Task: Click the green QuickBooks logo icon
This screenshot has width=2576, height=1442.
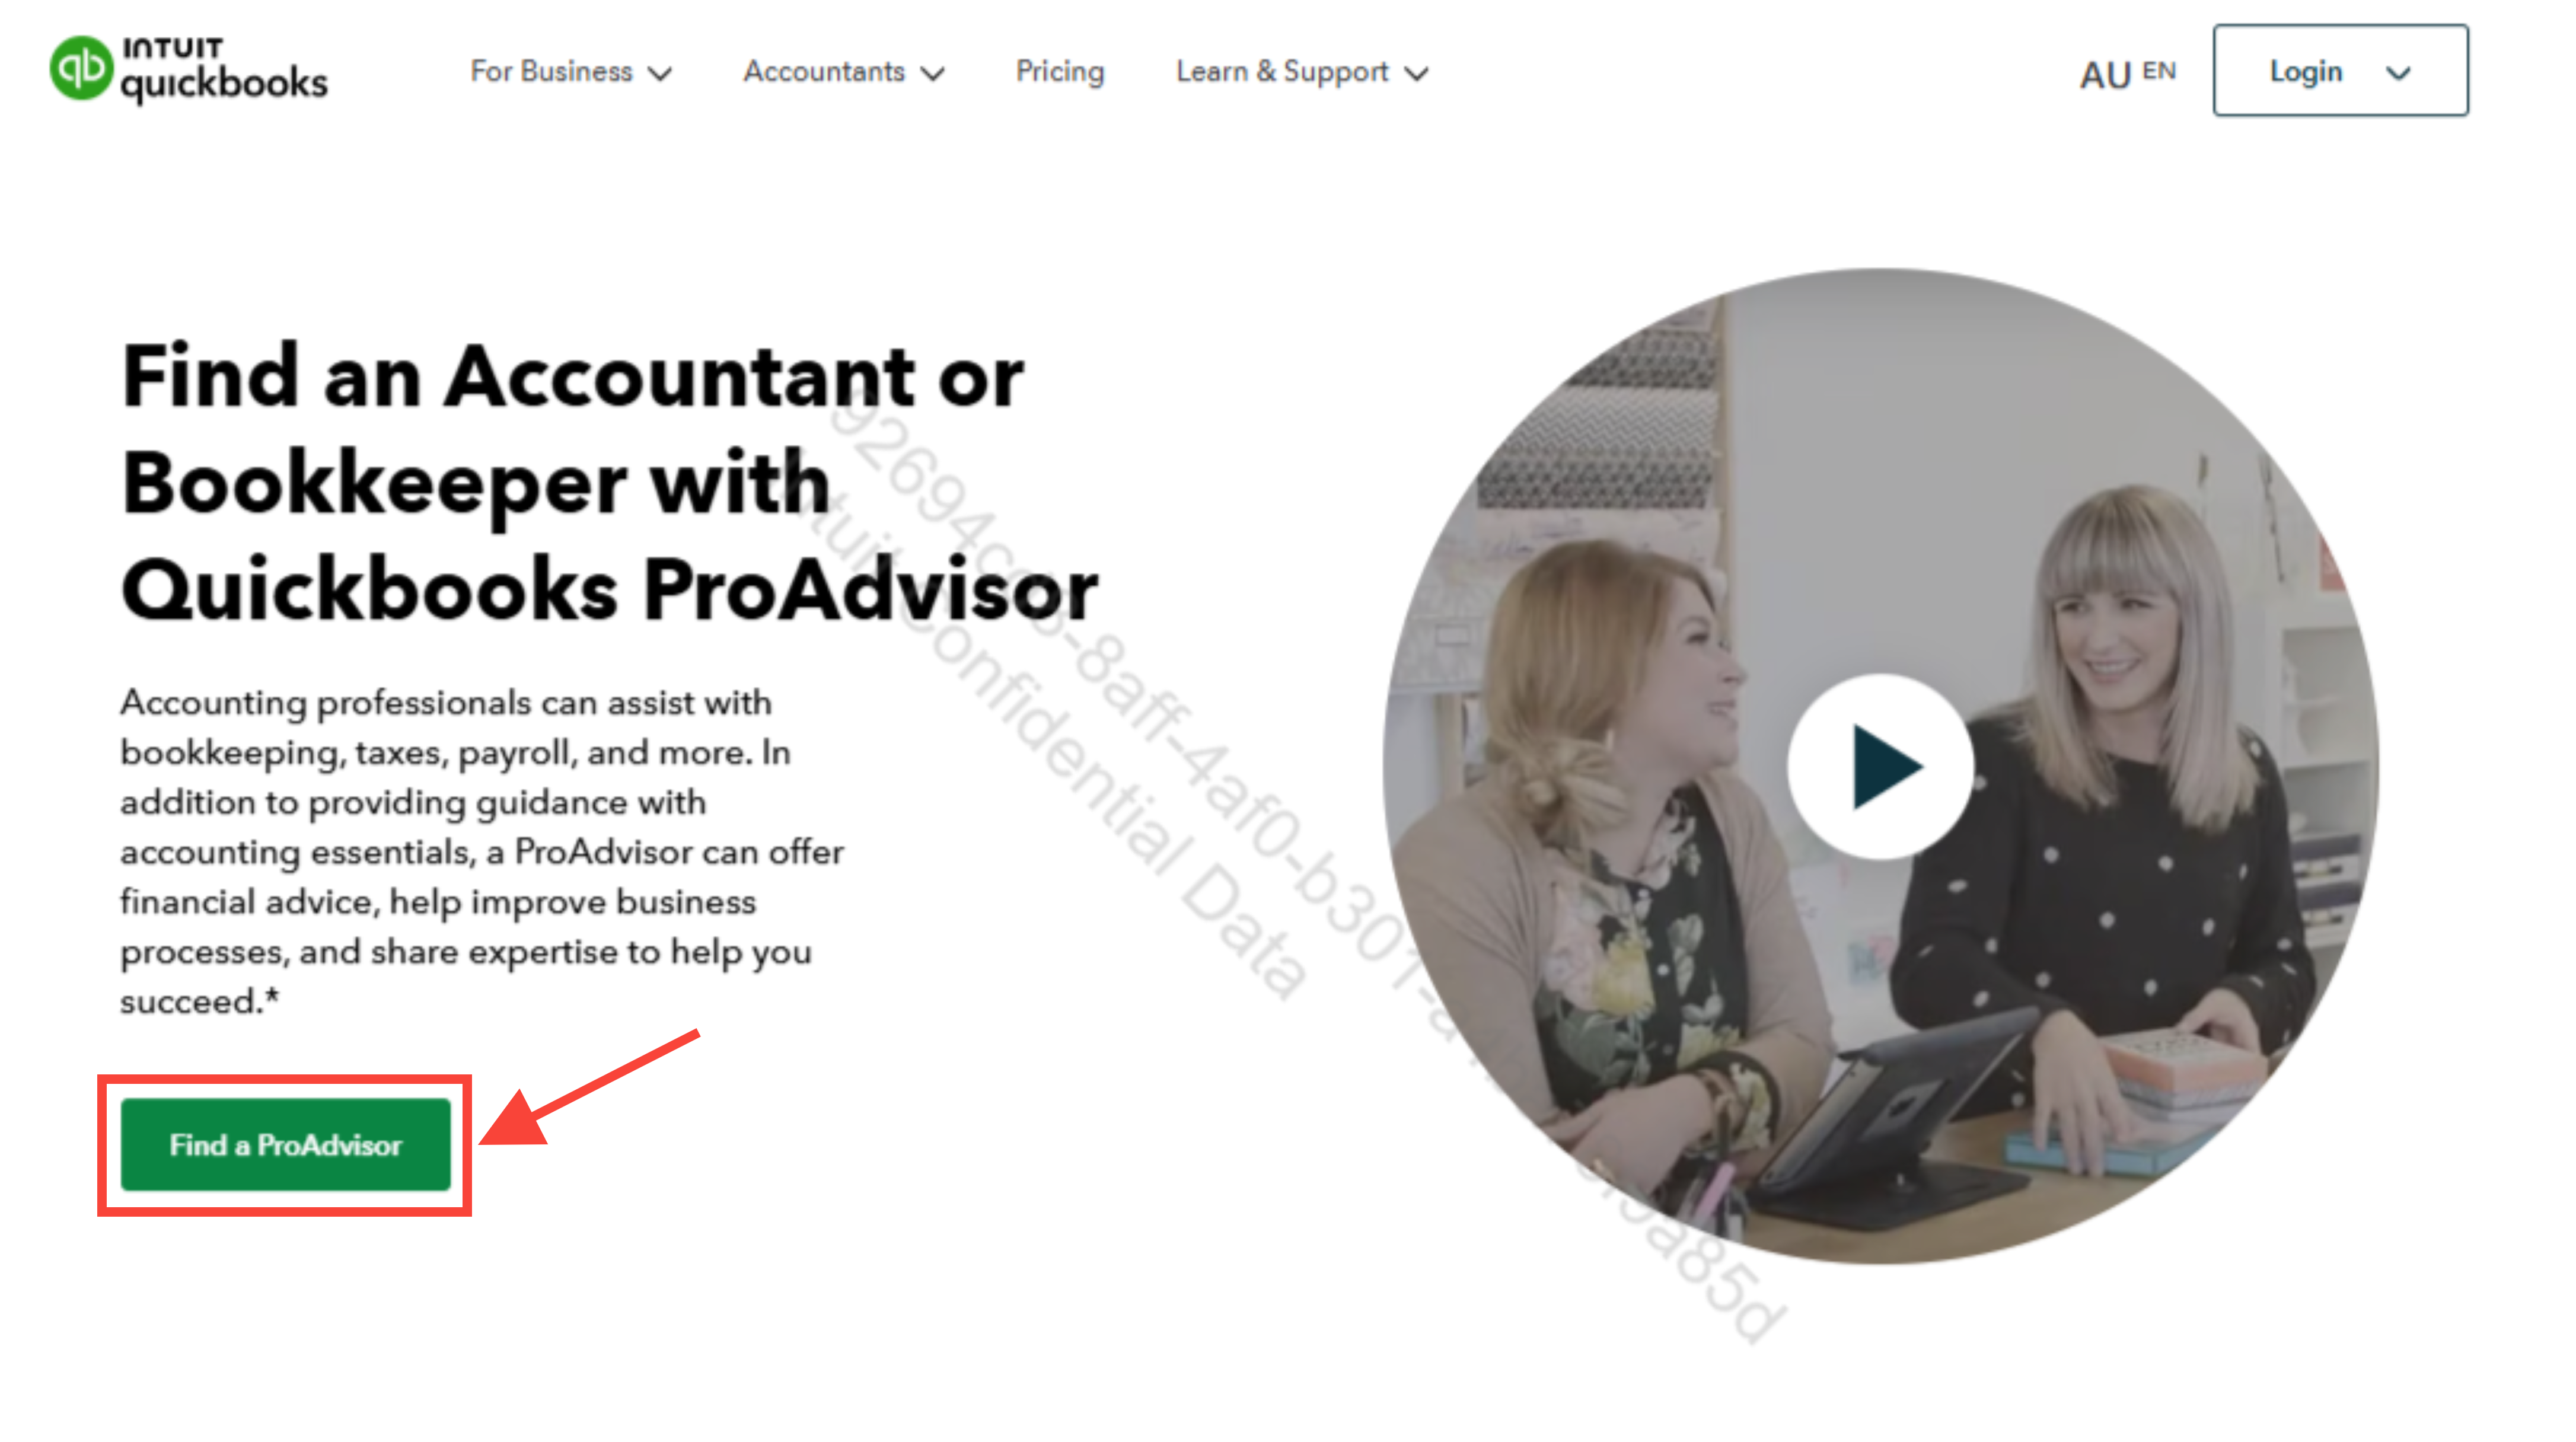Action: tap(81, 68)
